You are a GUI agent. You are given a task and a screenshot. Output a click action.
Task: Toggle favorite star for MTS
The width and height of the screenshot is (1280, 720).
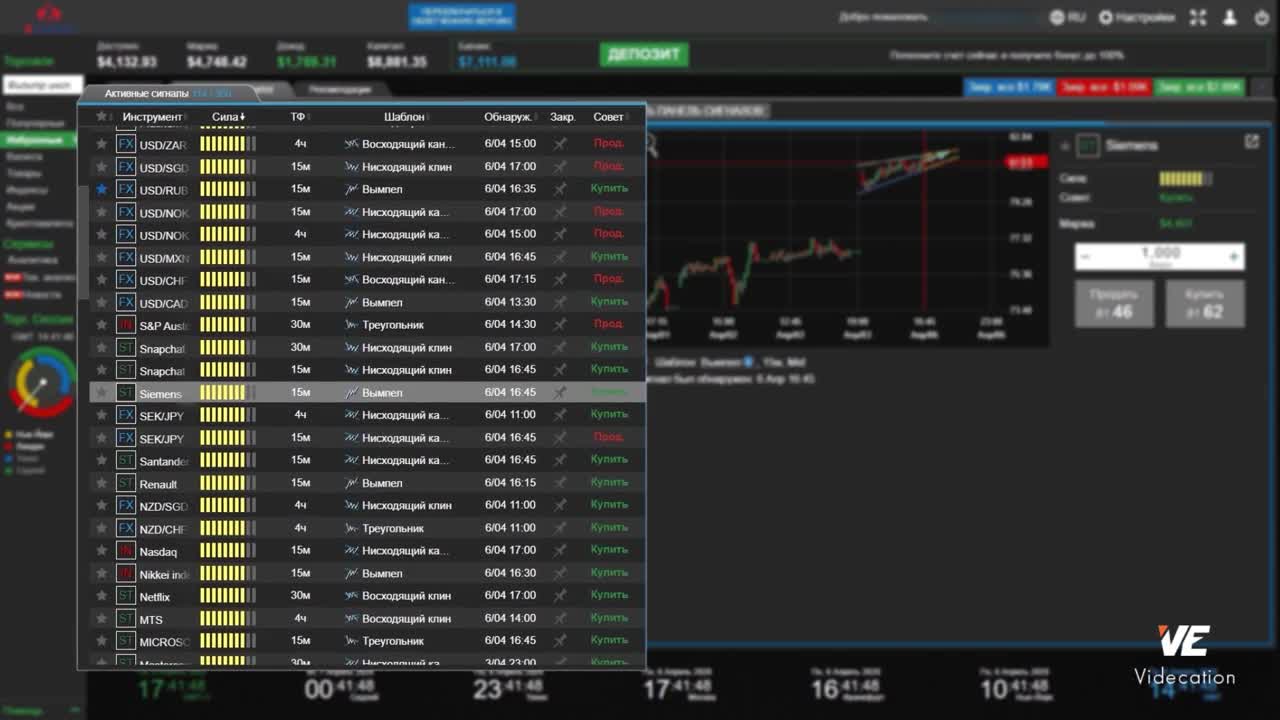(101, 619)
